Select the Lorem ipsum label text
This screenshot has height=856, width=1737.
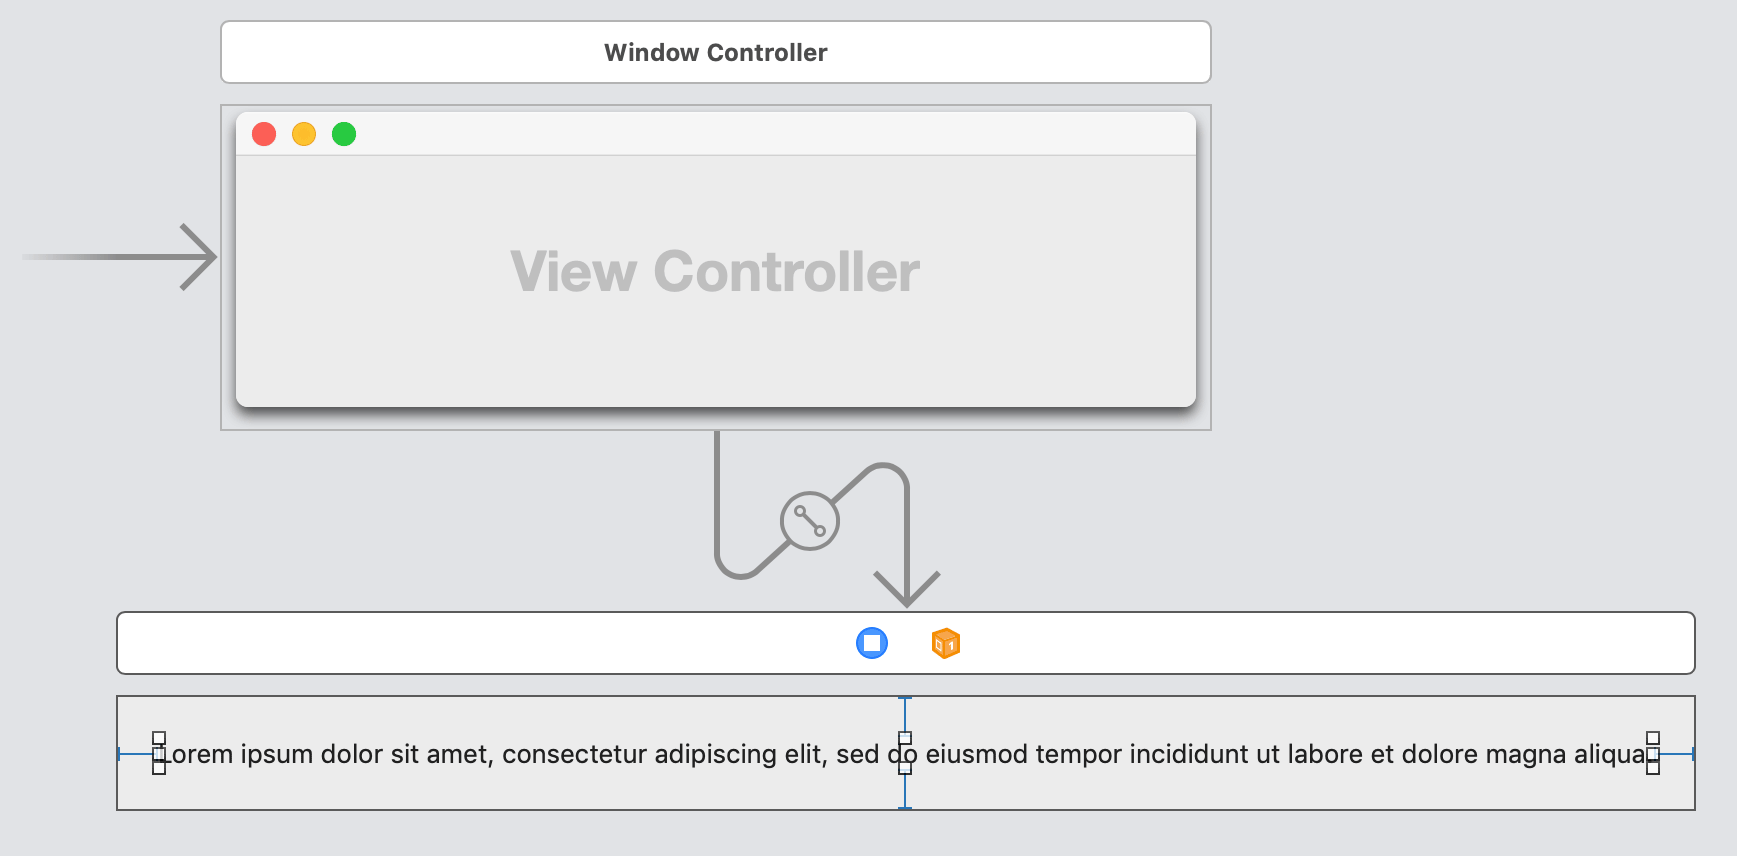905,754
